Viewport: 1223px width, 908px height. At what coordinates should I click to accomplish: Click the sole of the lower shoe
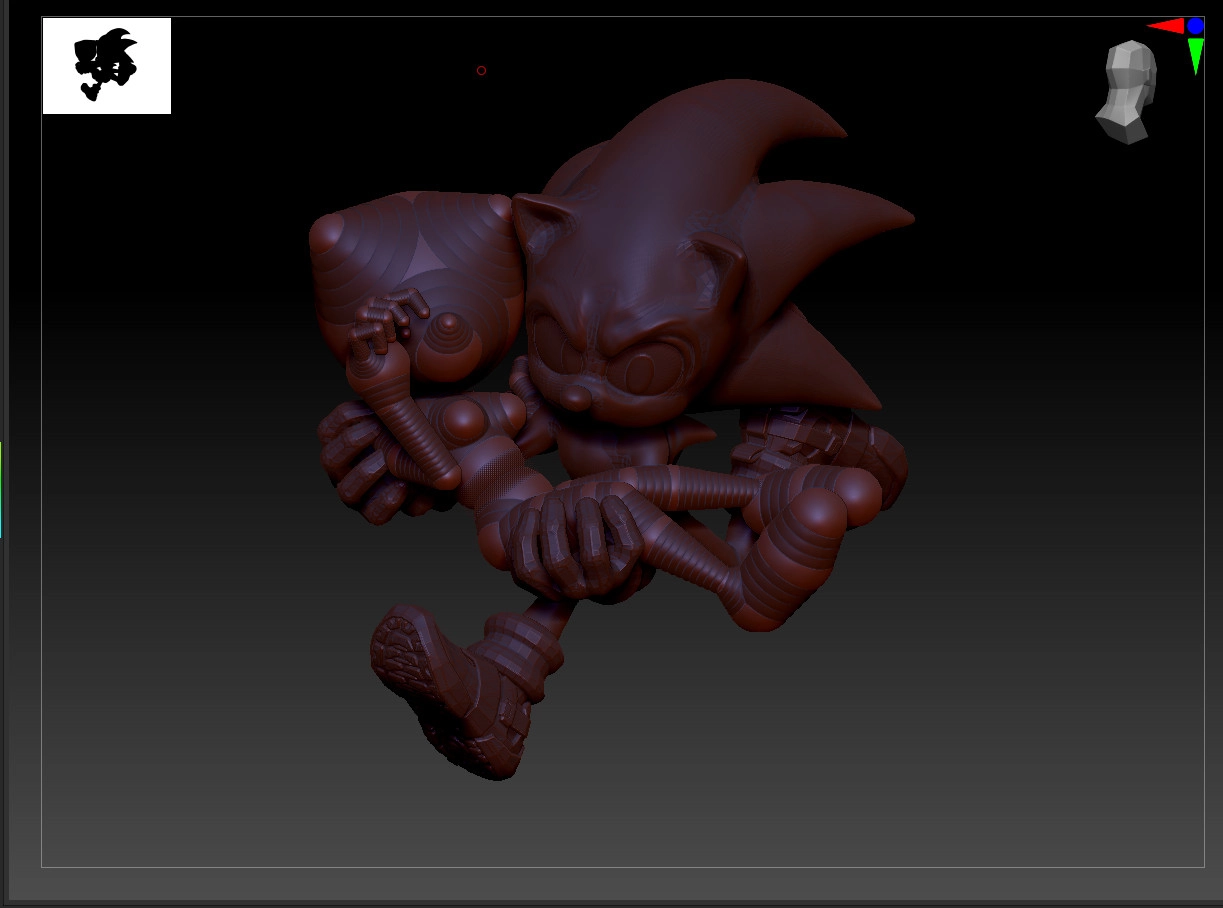(x=410, y=660)
